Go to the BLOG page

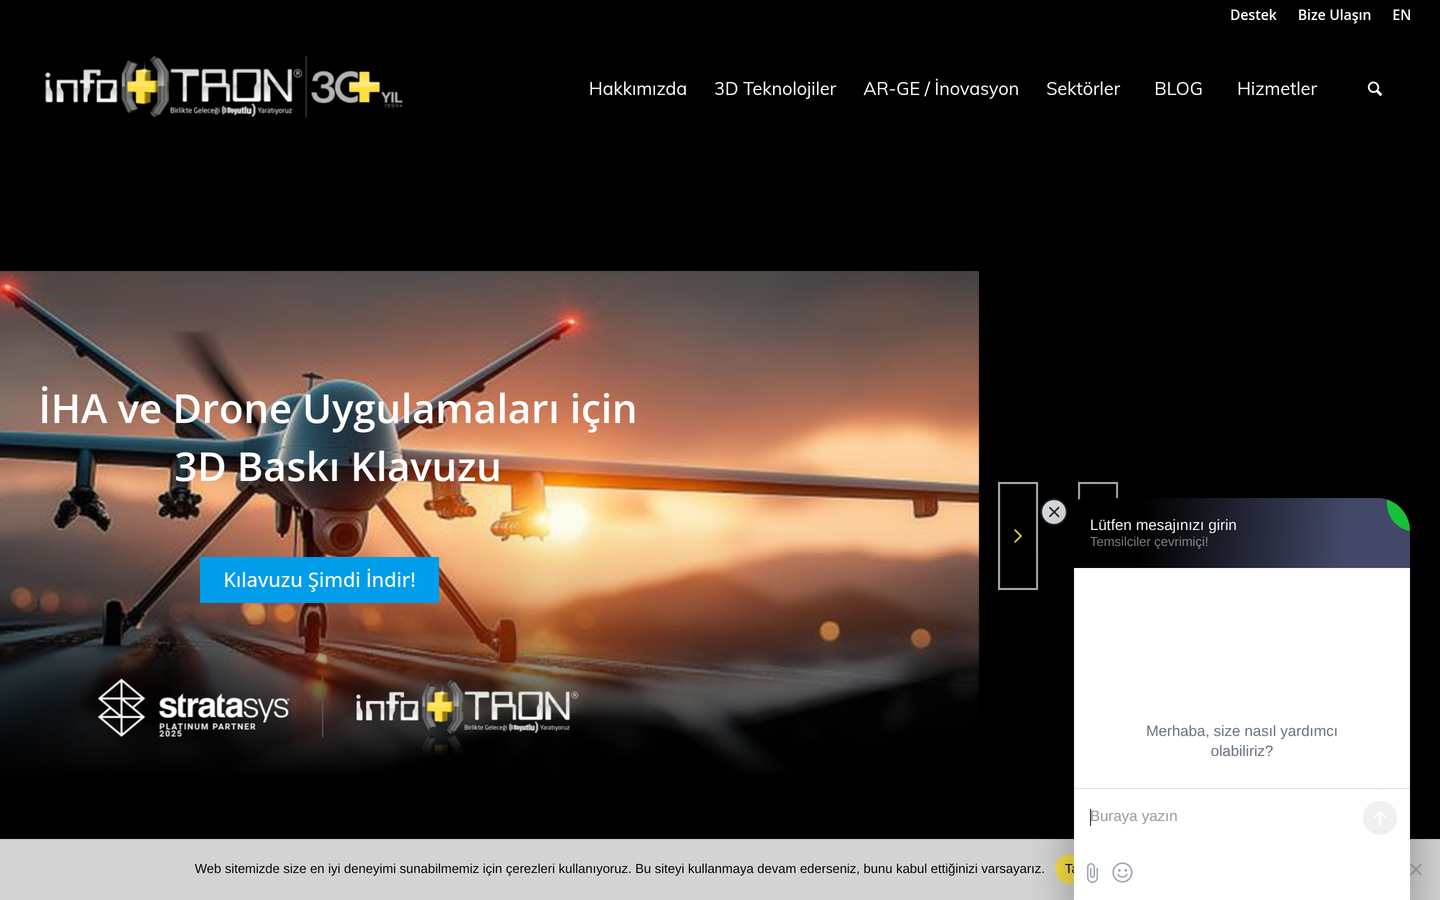pos(1179,89)
